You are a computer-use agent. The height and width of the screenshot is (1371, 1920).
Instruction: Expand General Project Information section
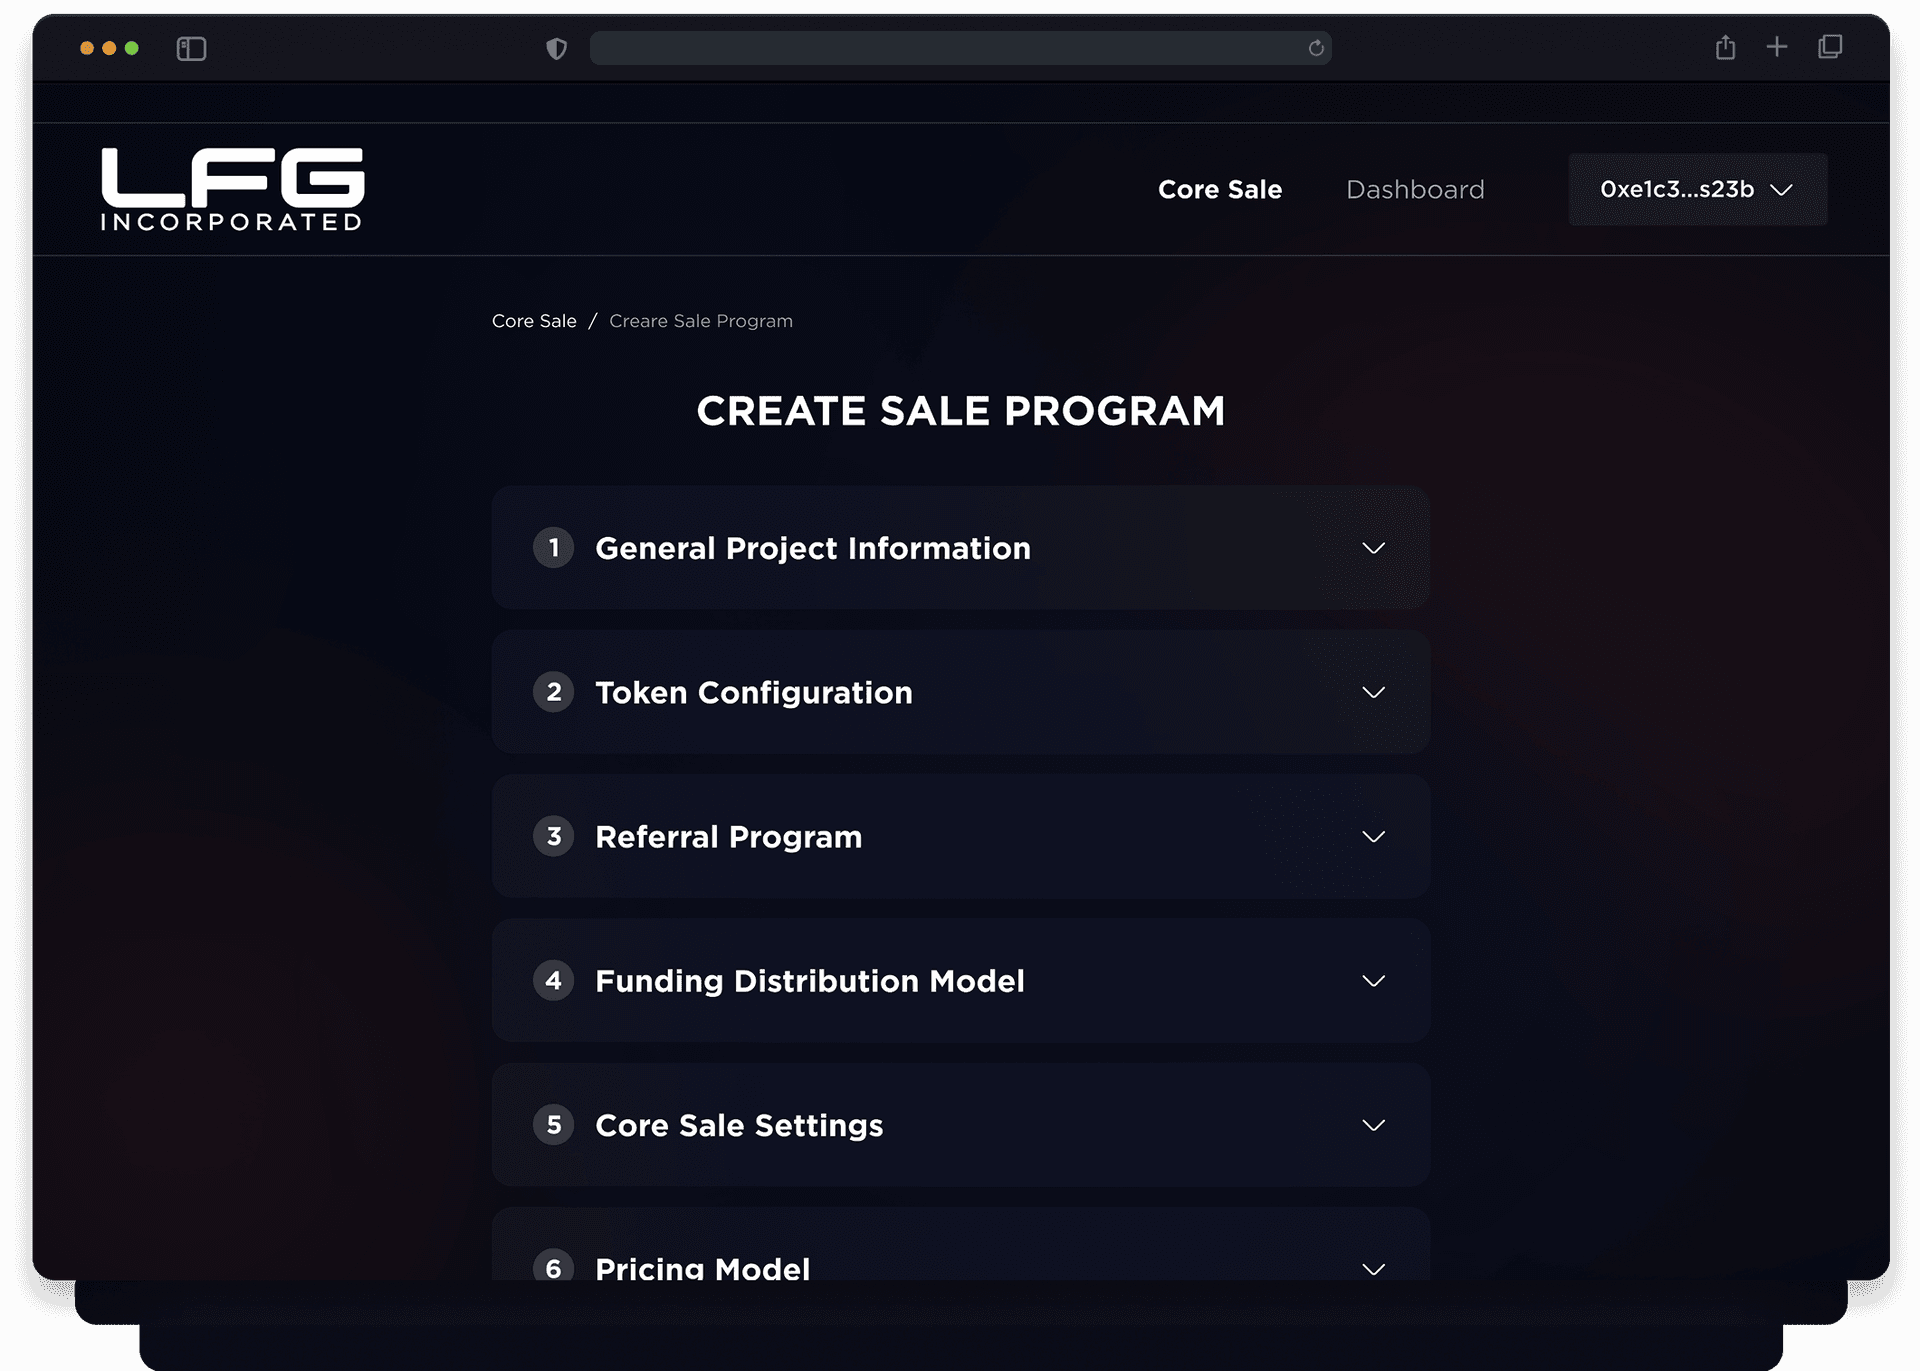point(1373,548)
